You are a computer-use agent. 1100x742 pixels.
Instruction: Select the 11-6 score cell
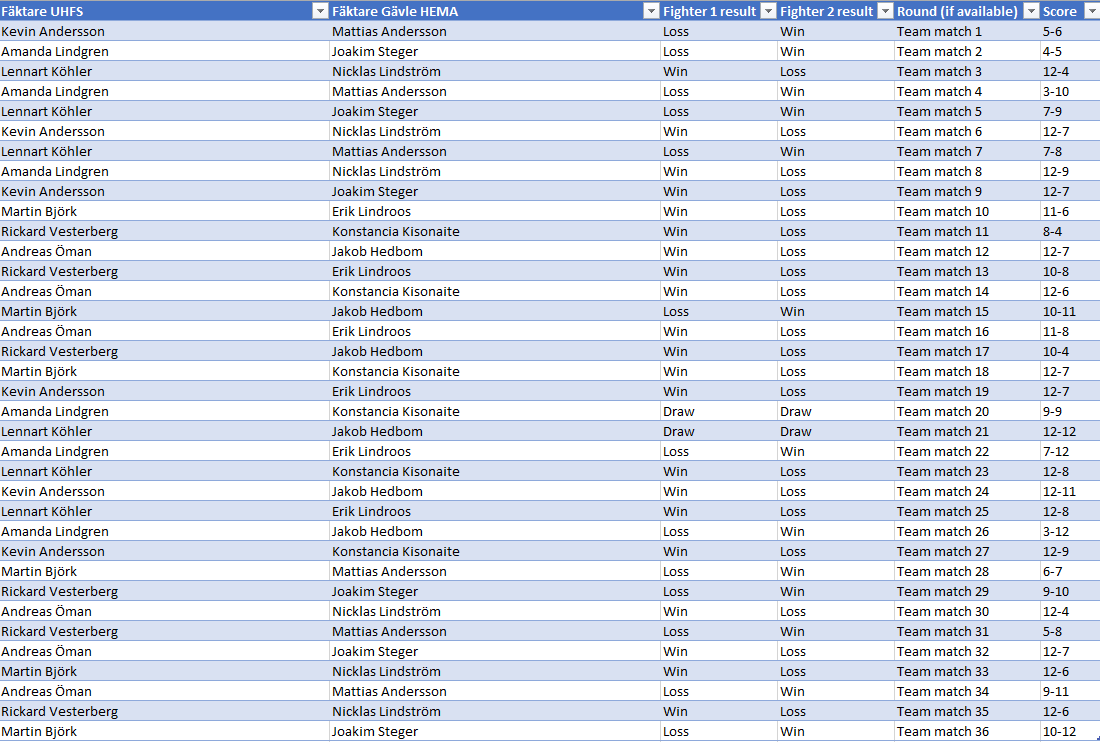(1071, 211)
